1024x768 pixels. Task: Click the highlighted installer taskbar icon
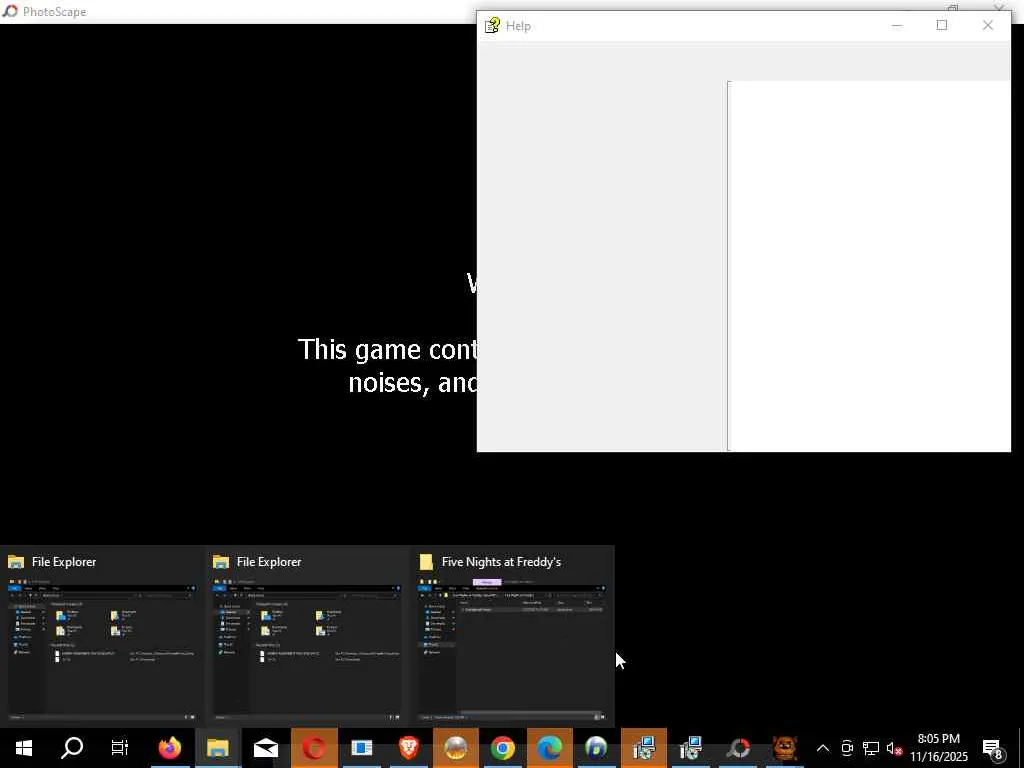[644, 748]
